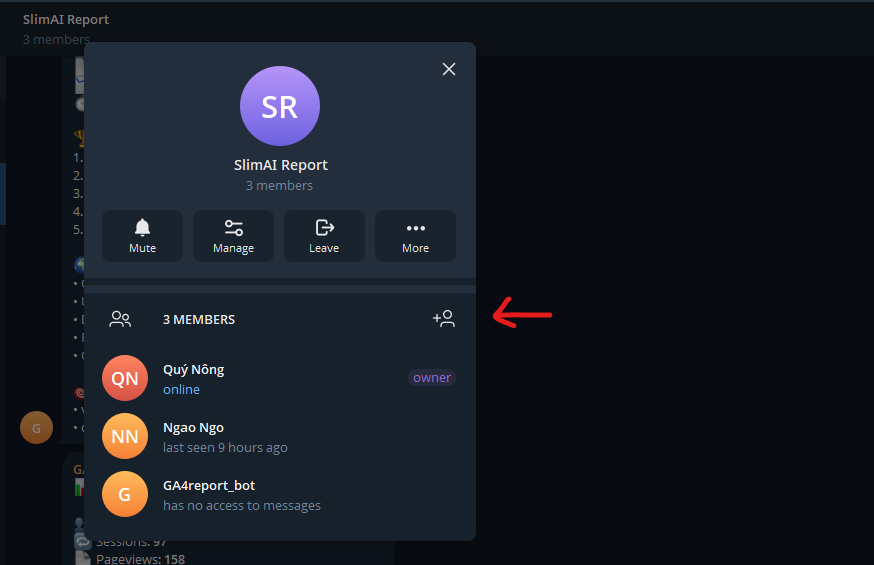This screenshot has height=565, width=874.
Task: Leave the SlimAI Report group
Action: pos(324,236)
